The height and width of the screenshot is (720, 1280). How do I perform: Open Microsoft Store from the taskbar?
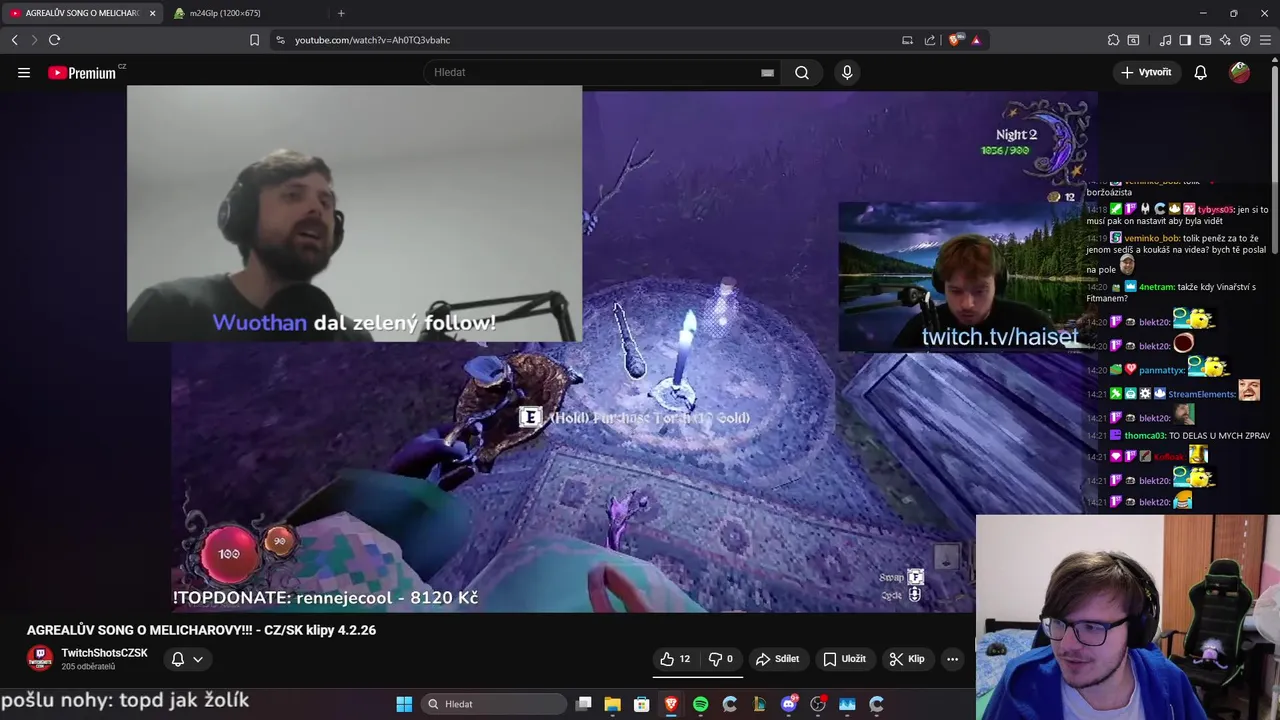642,704
